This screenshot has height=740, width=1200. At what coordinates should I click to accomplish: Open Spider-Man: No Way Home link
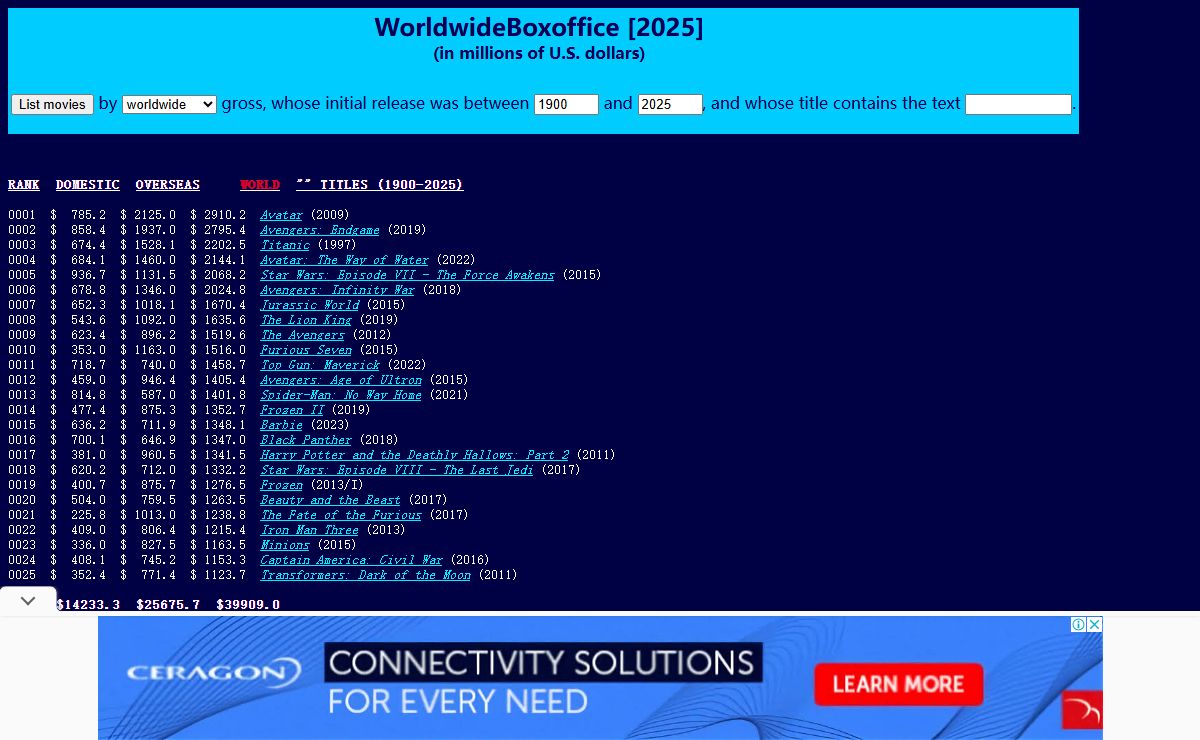[341, 395]
